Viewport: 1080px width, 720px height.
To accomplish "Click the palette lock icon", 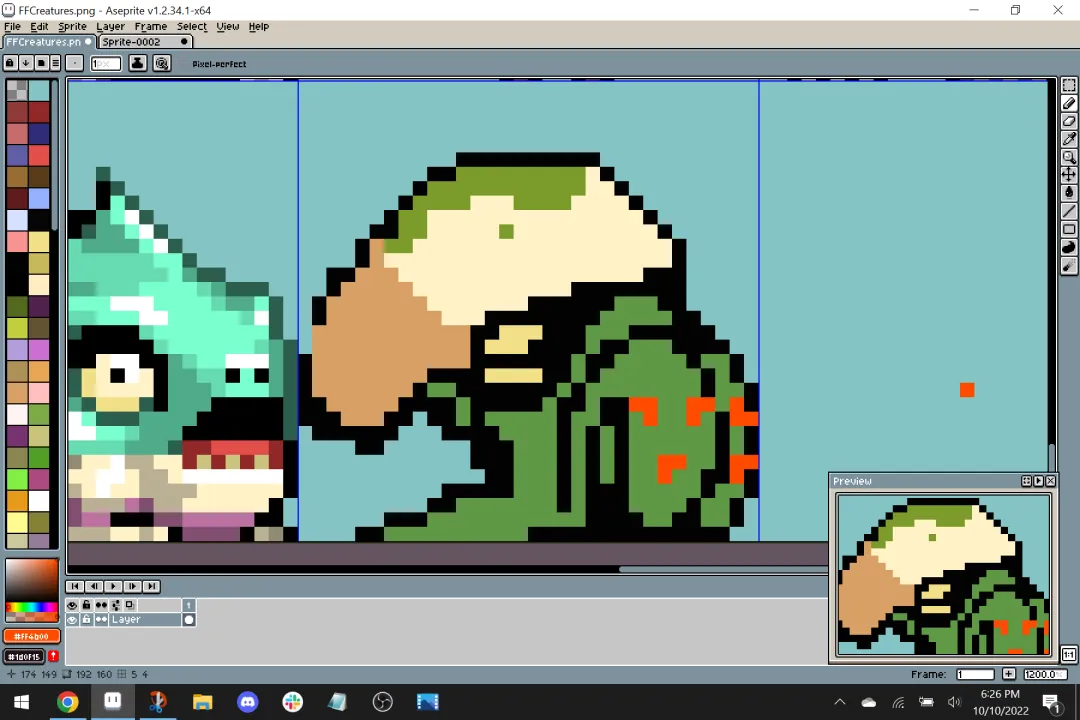I will [x=10, y=63].
